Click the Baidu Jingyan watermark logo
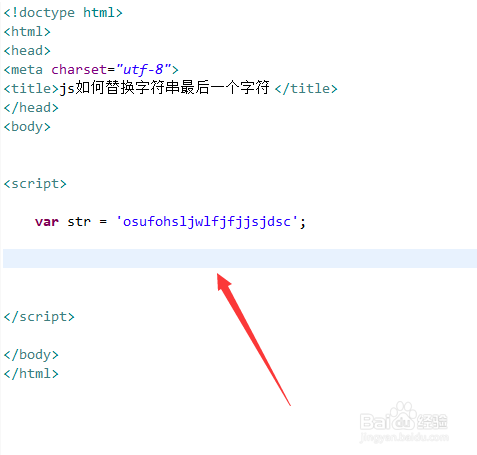This screenshot has height=455, width=477. (x=403, y=417)
